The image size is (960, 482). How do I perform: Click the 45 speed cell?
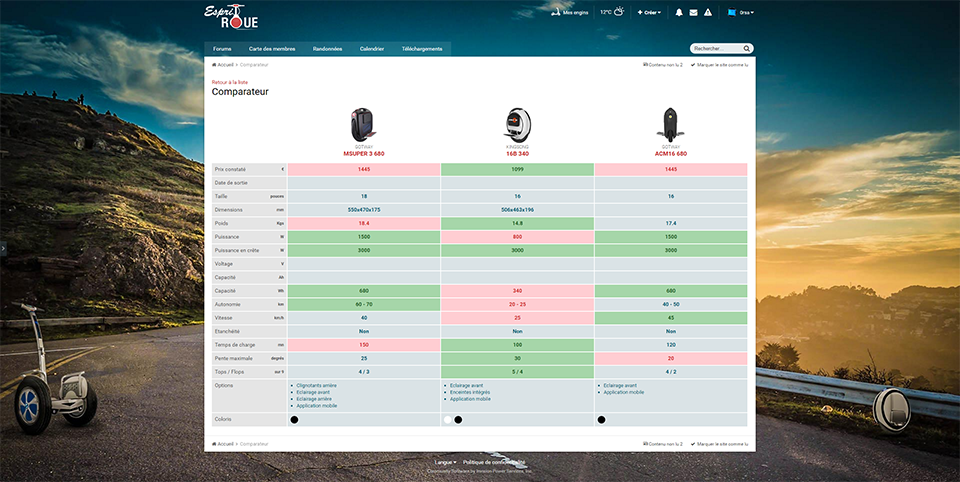[671, 318]
